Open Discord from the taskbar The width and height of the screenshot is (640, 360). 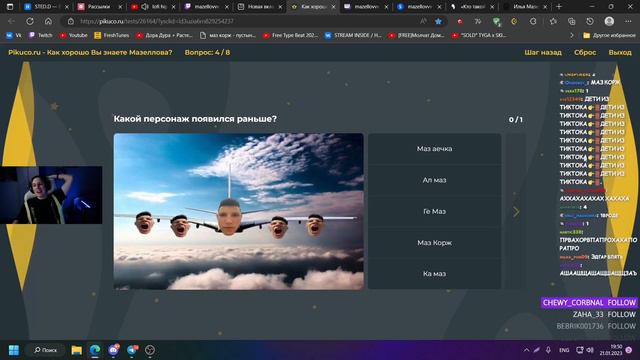tap(113, 350)
